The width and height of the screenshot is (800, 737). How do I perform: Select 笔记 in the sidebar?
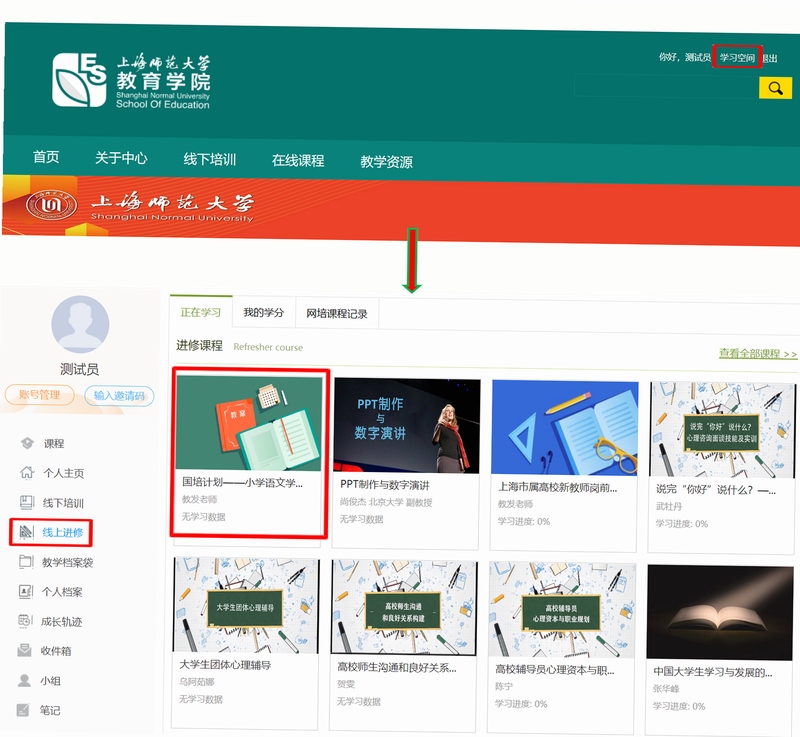point(49,710)
